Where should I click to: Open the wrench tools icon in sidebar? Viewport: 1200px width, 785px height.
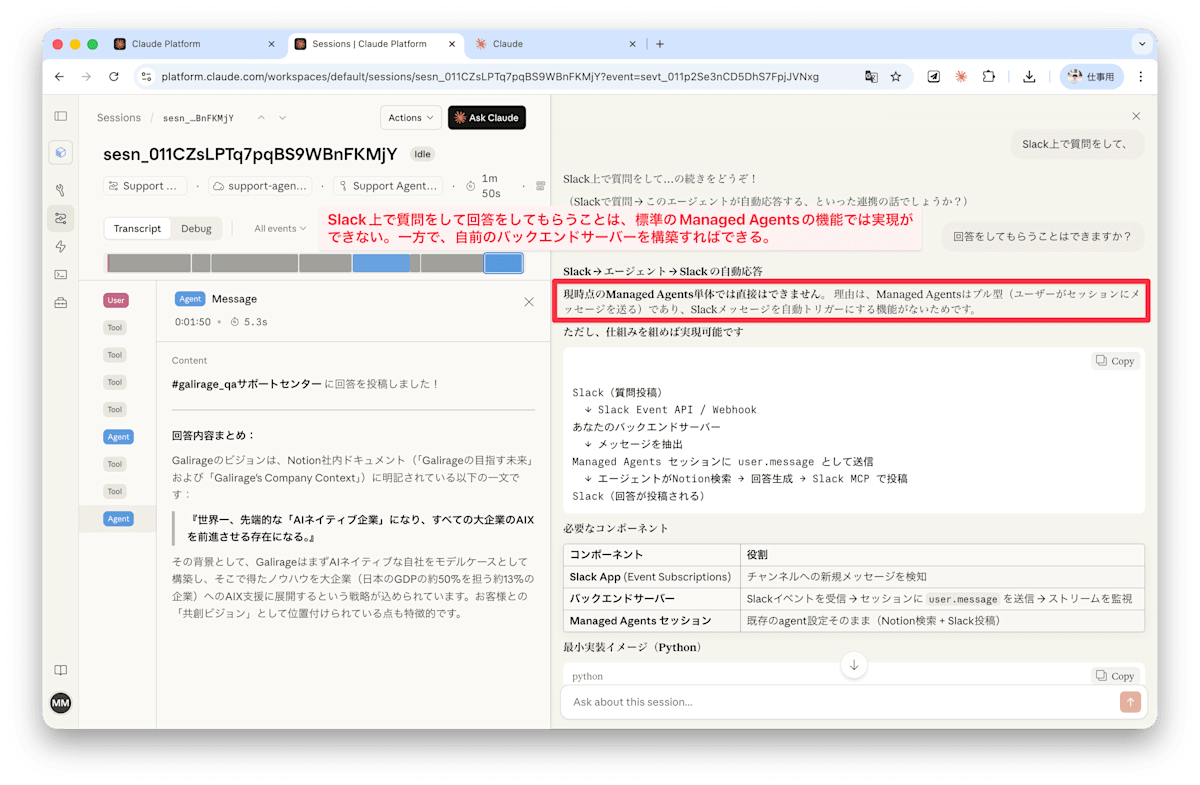pos(61,190)
